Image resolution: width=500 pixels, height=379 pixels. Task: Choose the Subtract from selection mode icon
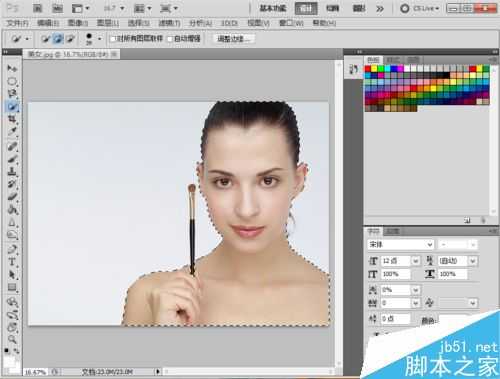point(70,39)
